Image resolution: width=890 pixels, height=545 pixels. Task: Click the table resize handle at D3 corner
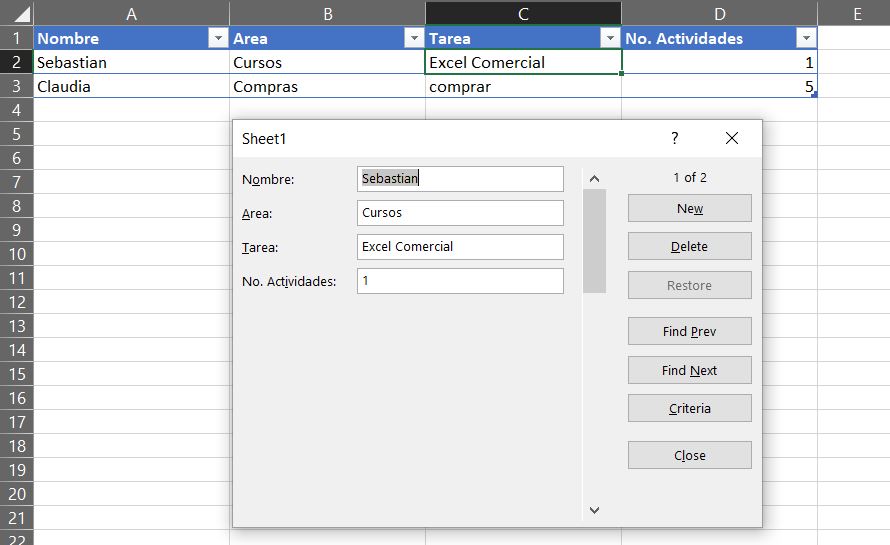click(x=815, y=95)
